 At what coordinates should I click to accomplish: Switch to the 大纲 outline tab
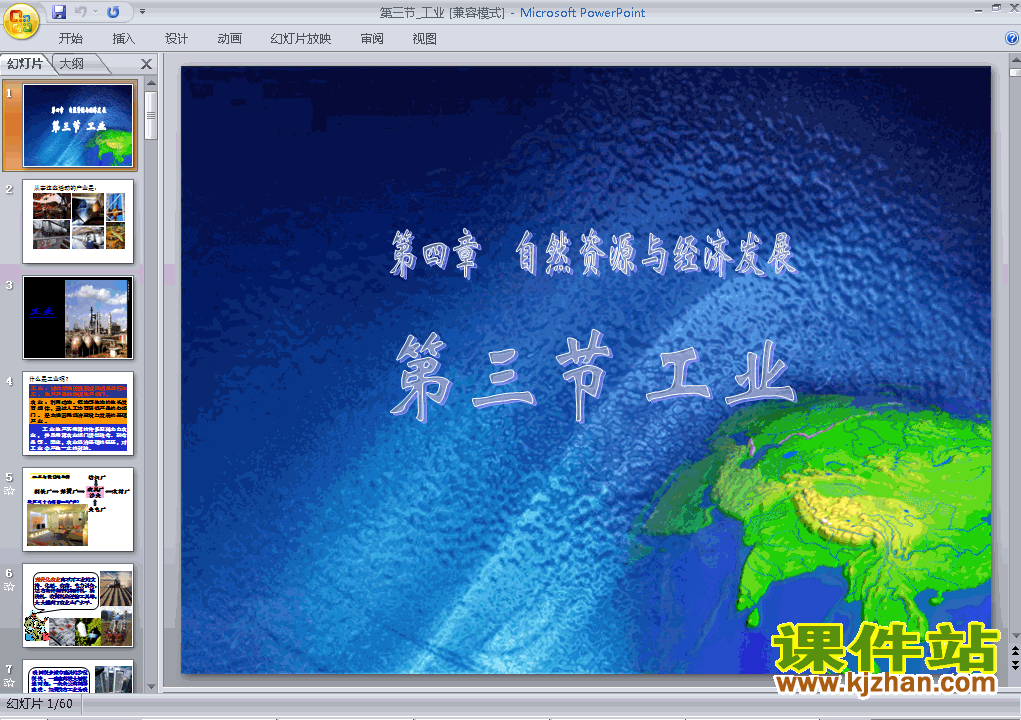[x=72, y=63]
